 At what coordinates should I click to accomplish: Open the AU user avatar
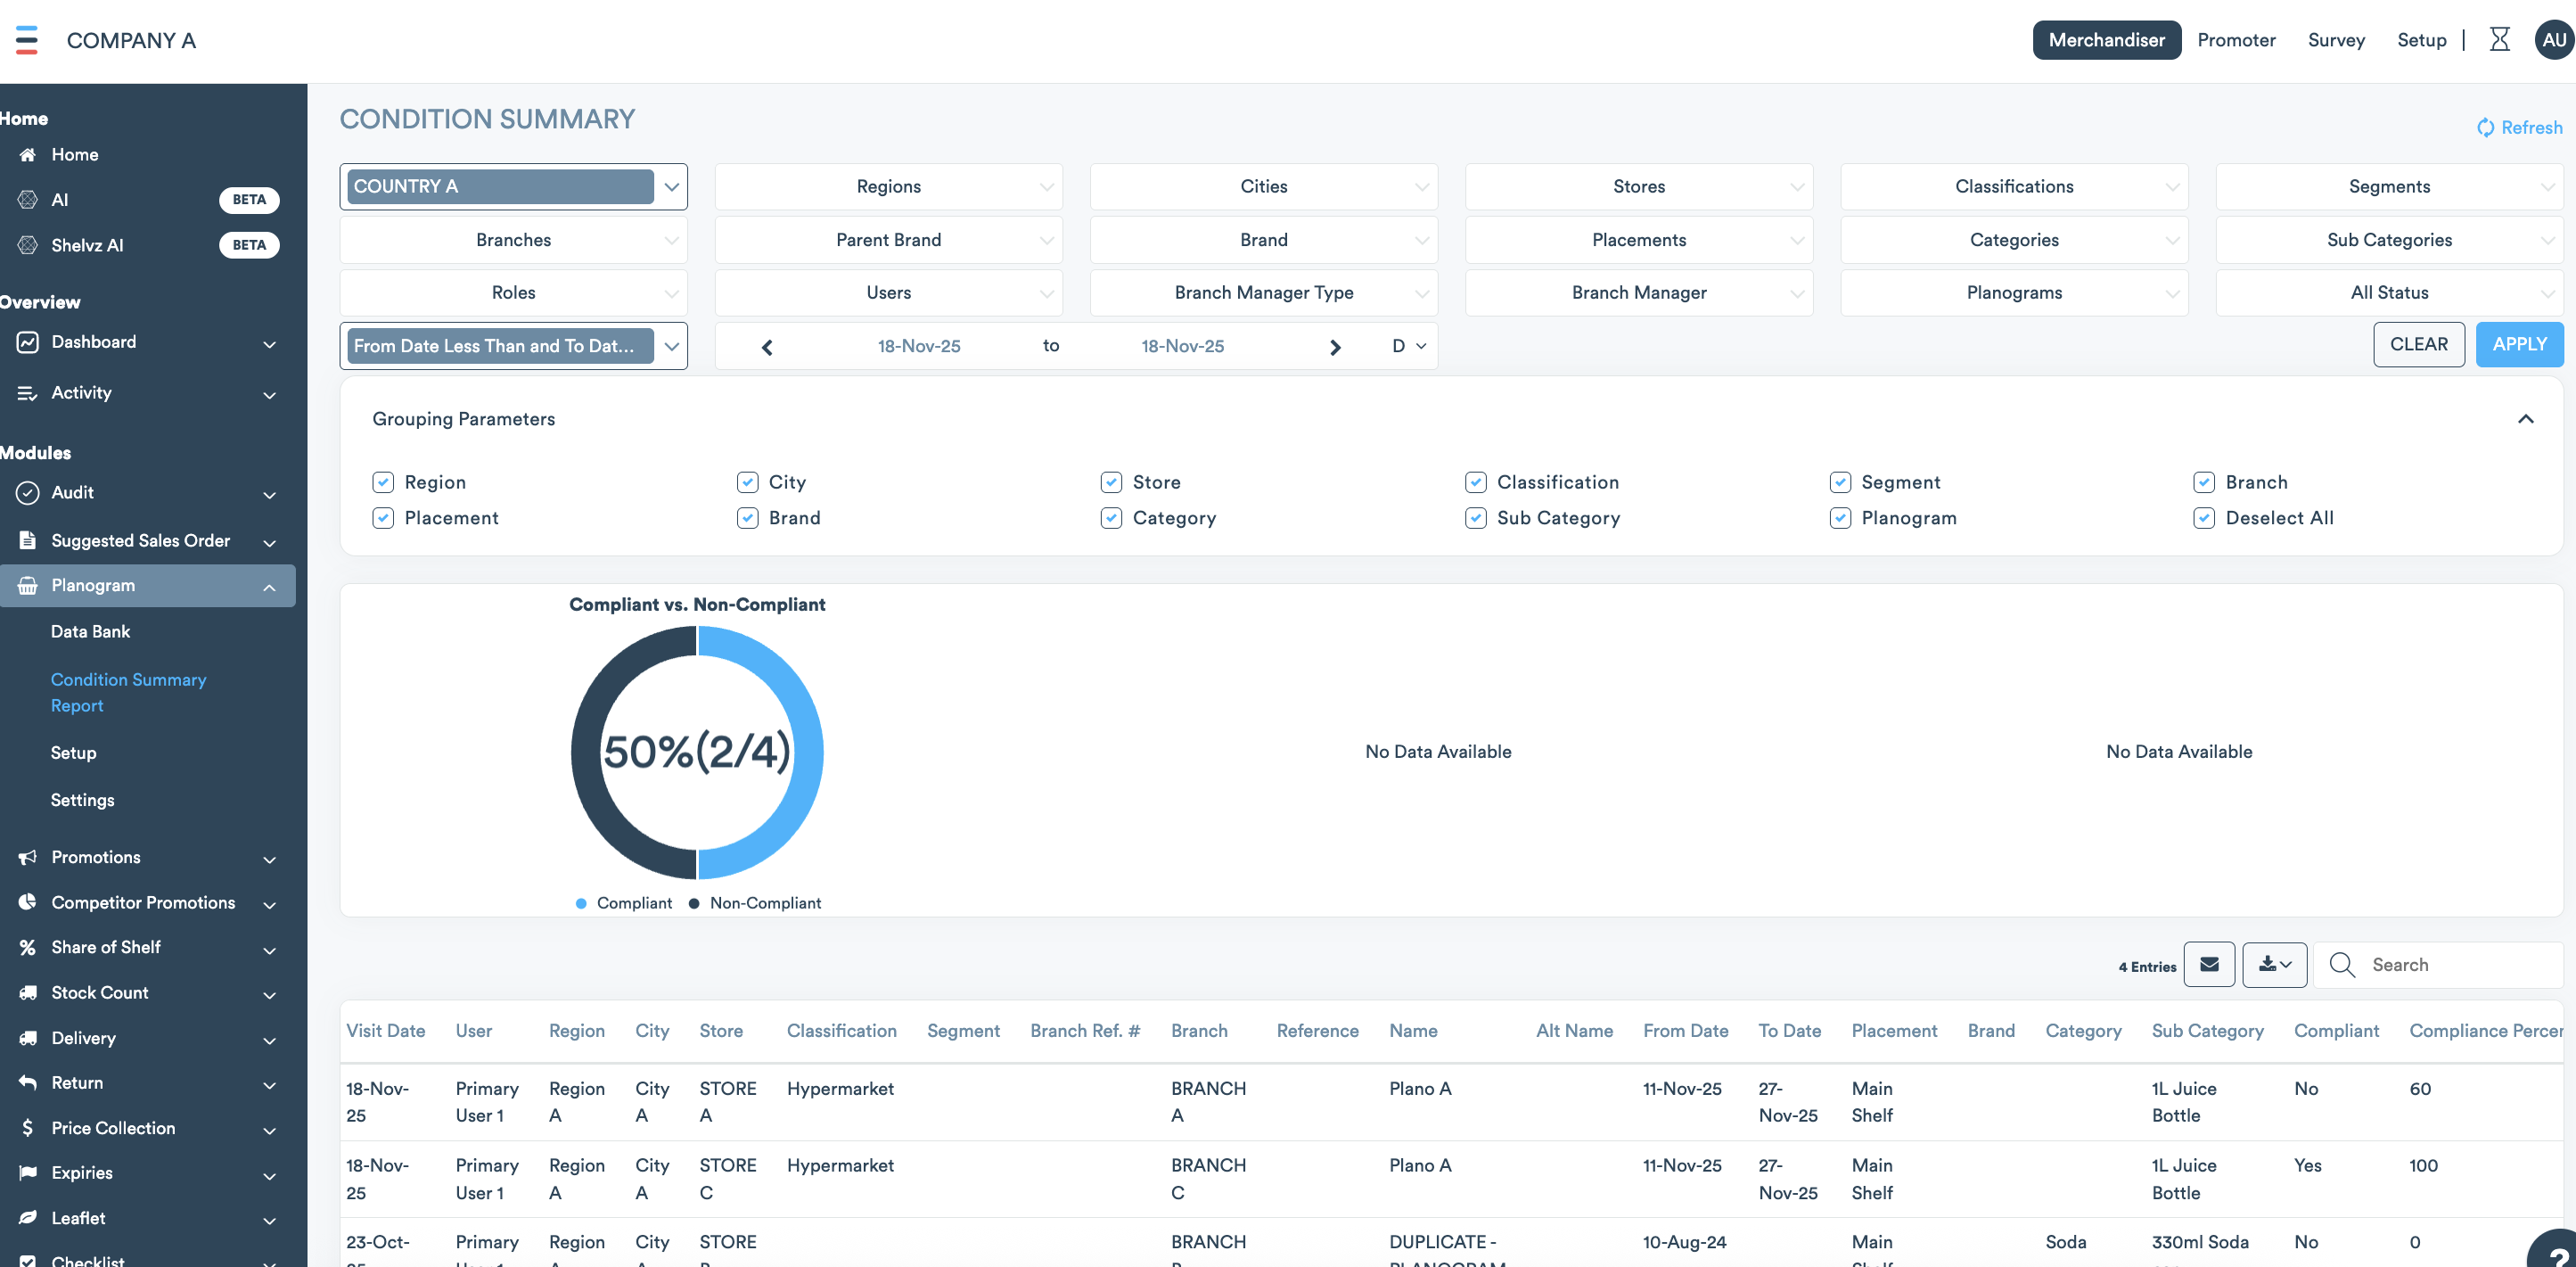(x=2553, y=40)
